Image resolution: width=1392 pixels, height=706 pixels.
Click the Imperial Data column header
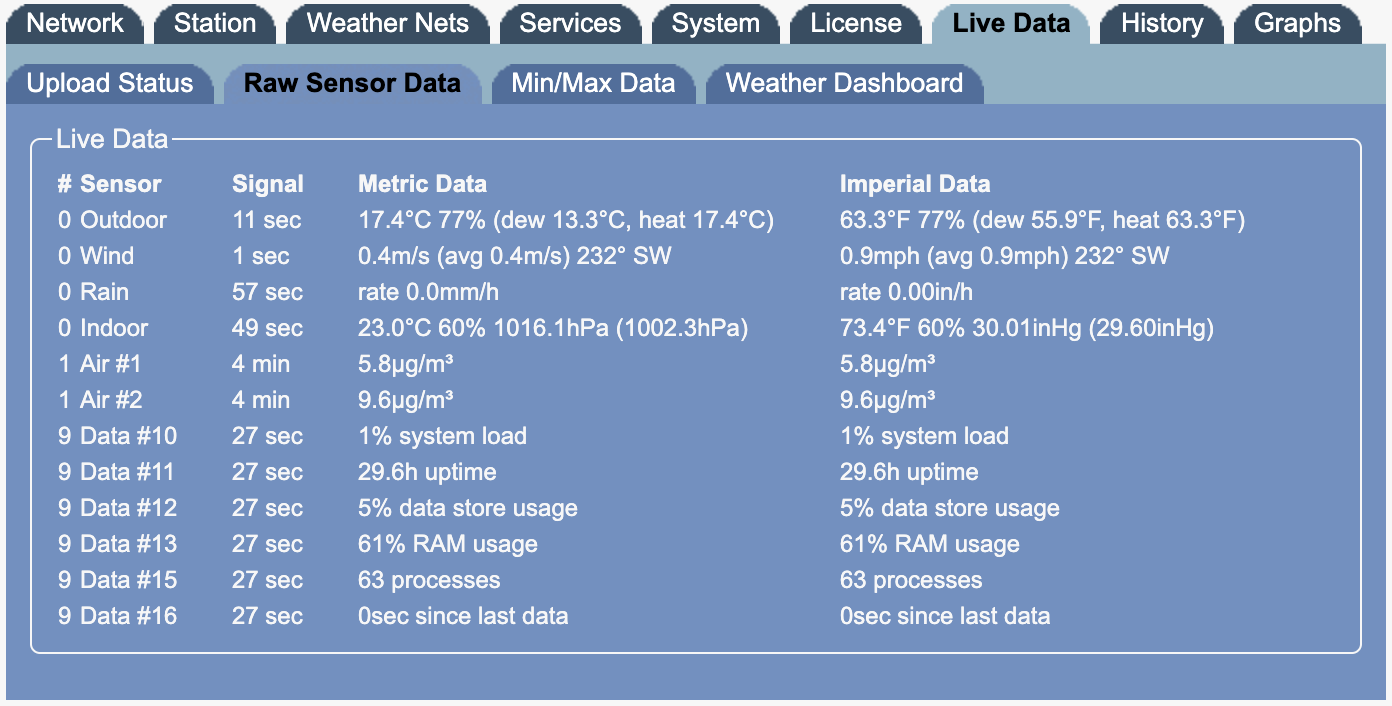[x=914, y=184]
